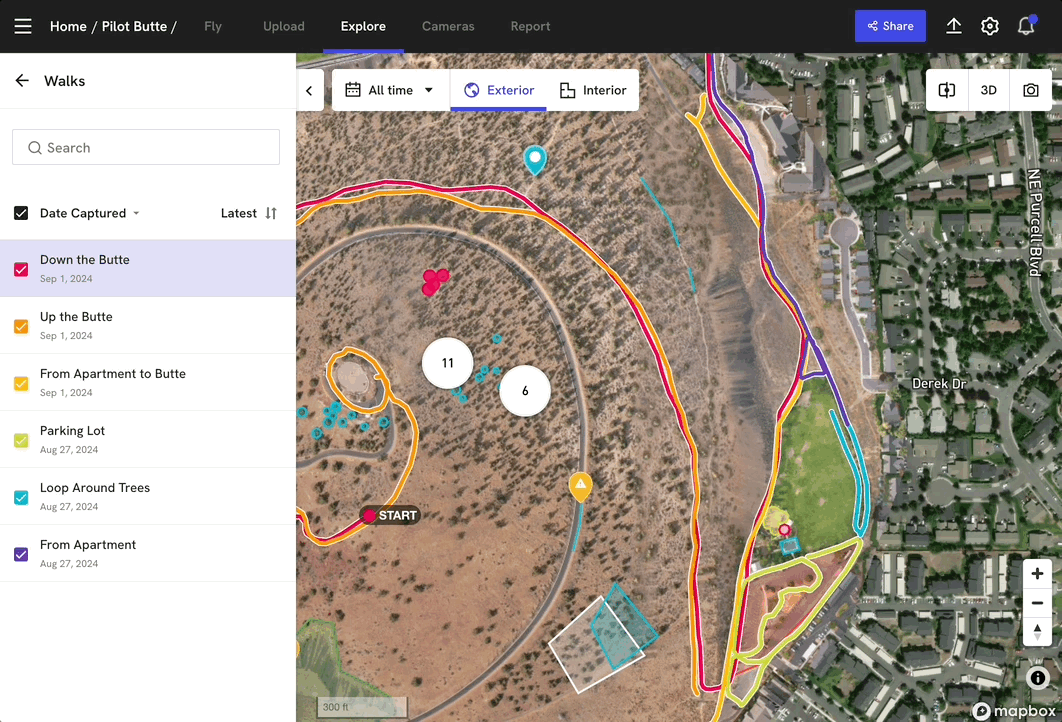Select the From Apartment walk title
The image size is (1062, 722).
point(88,545)
